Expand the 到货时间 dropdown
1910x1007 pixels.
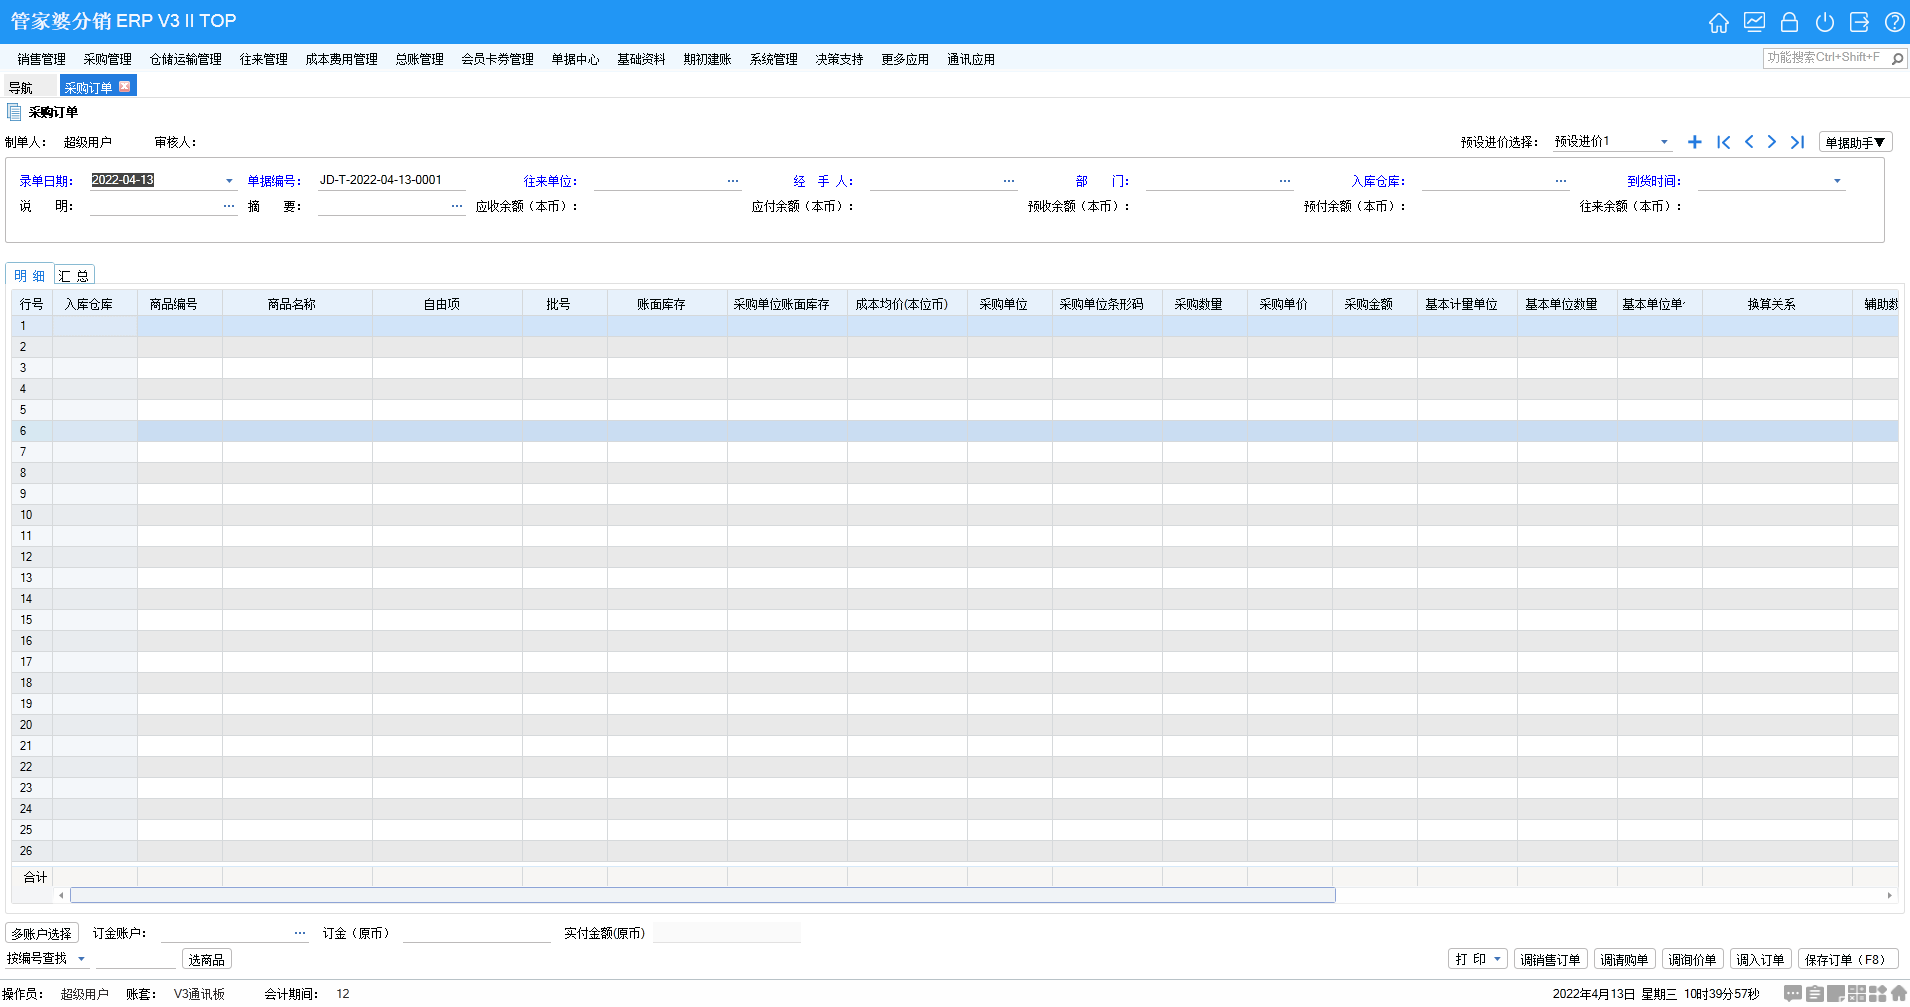[x=1837, y=181]
